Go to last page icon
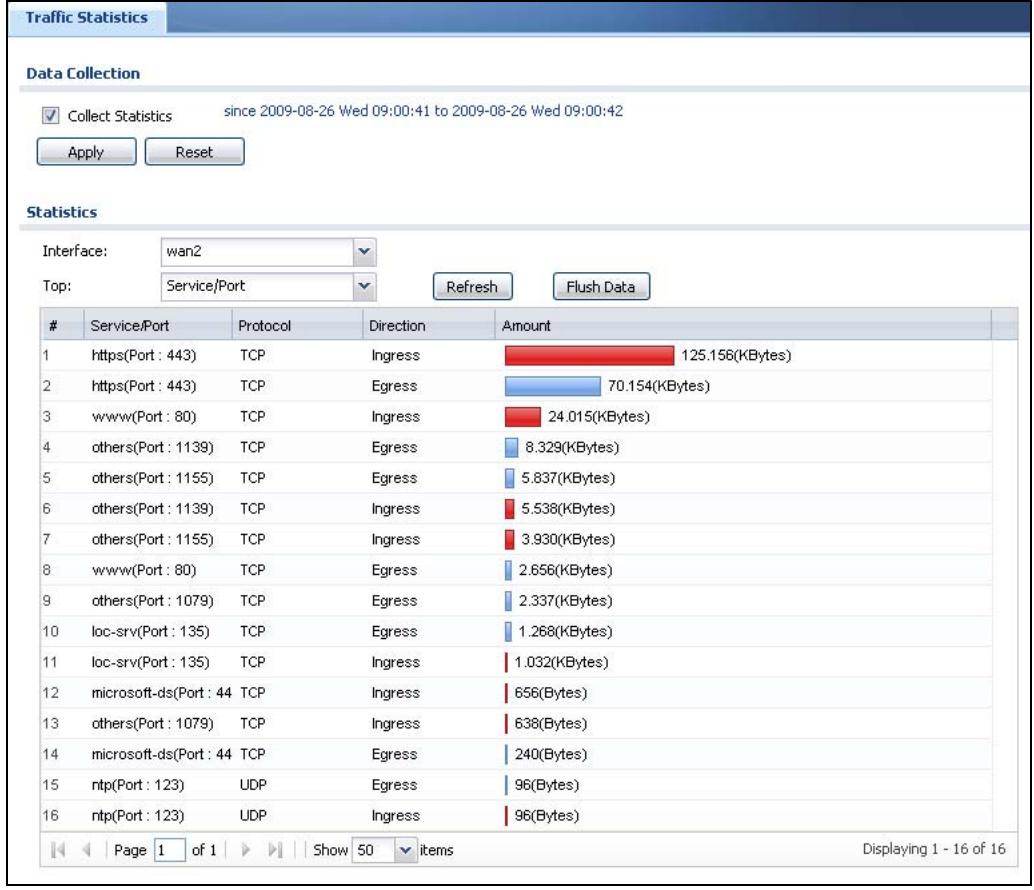 click(276, 850)
